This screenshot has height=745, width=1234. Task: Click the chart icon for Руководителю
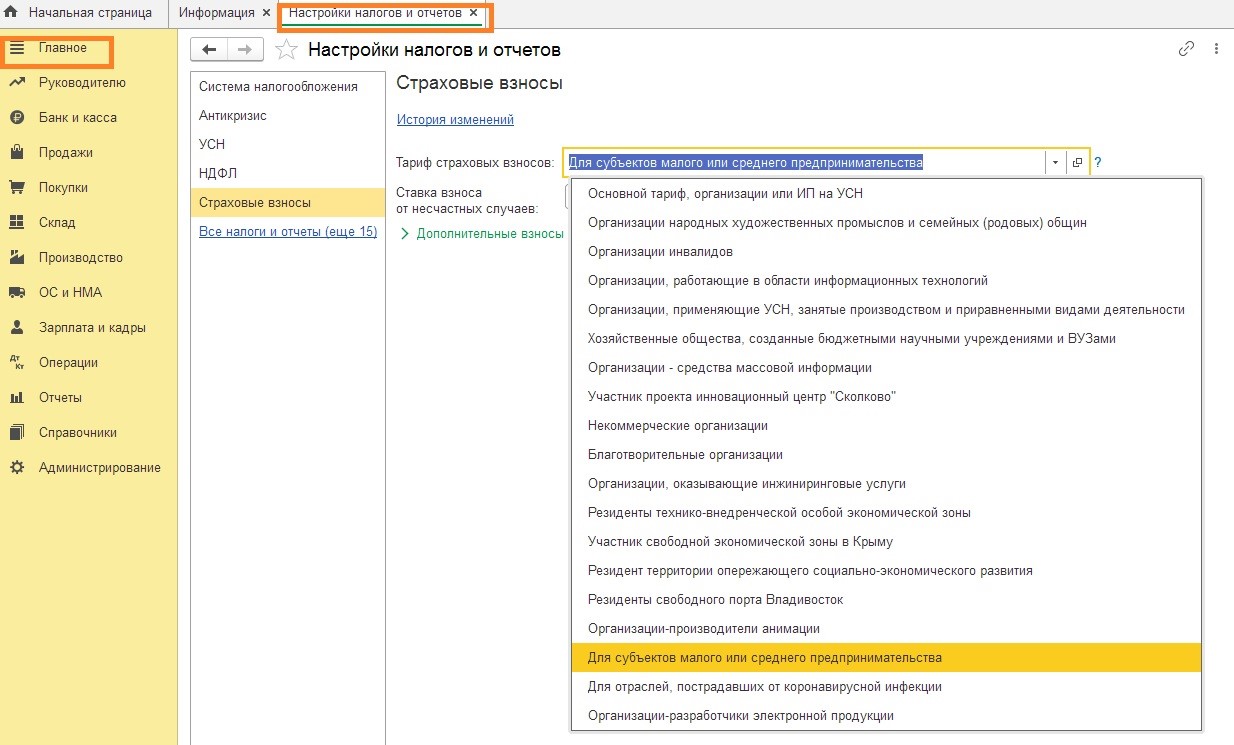pyautogui.click(x=17, y=83)
